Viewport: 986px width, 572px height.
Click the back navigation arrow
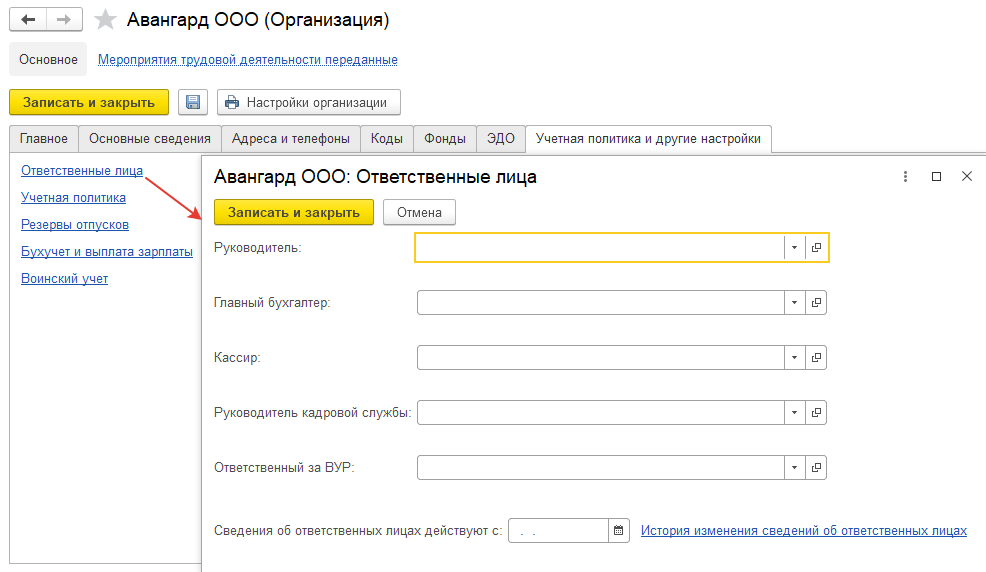click(x=28, y=19)
